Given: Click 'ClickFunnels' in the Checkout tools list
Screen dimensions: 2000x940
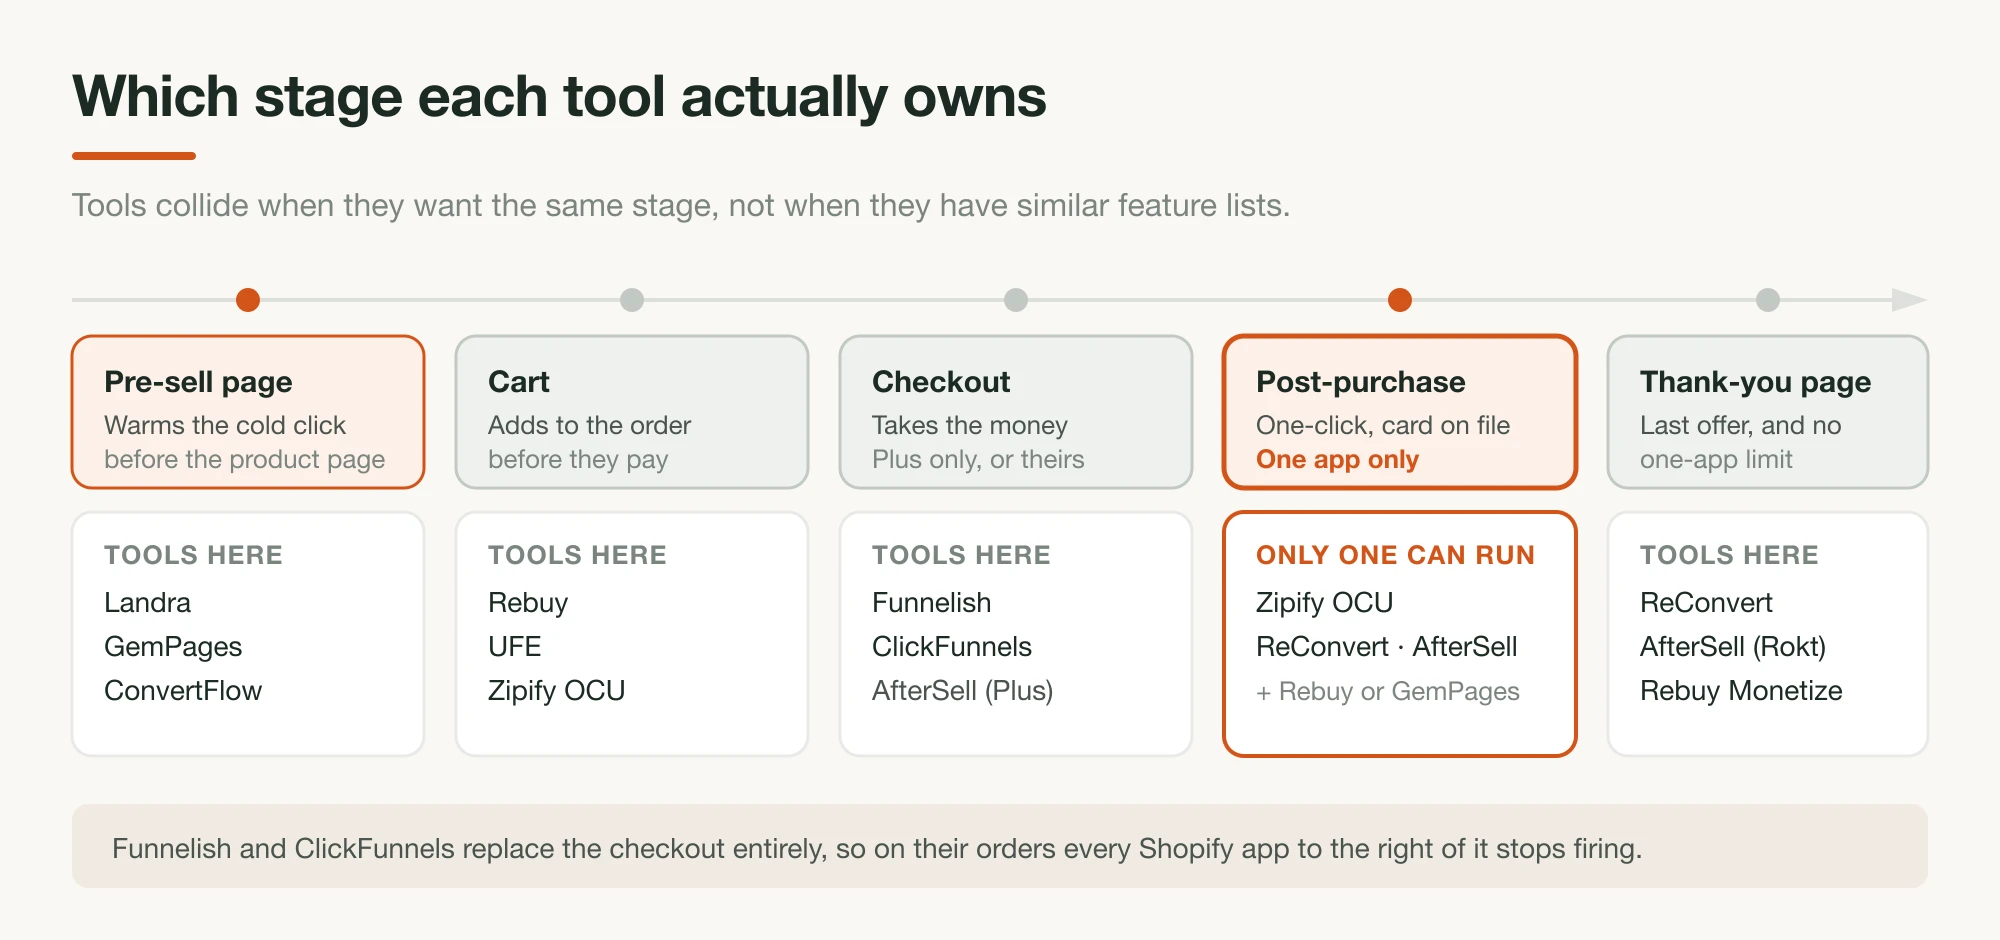Looking at the screenshot, I should coord(952,647).
